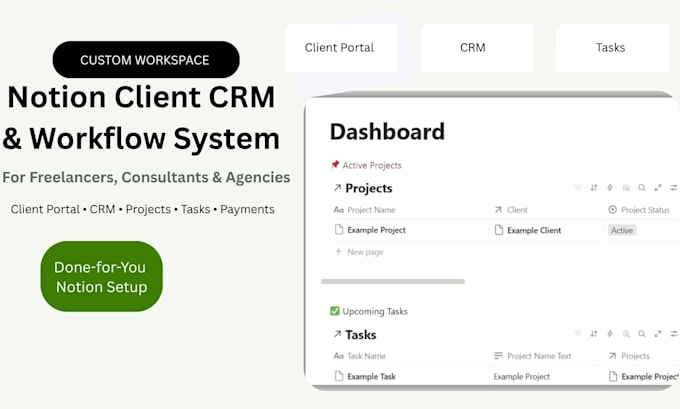The width and height of the screenshot is (680, 409).
Task: Select the plus icon for New page
Action: [x=338, y=252]
